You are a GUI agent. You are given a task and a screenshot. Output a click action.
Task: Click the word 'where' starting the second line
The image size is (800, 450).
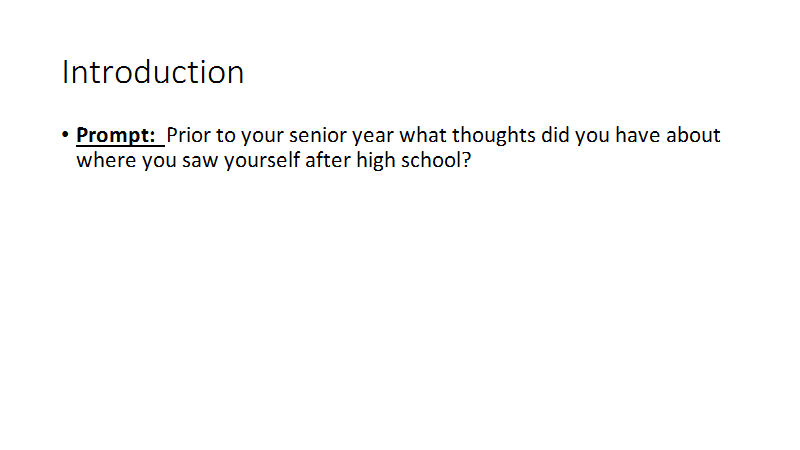point(106,160)
